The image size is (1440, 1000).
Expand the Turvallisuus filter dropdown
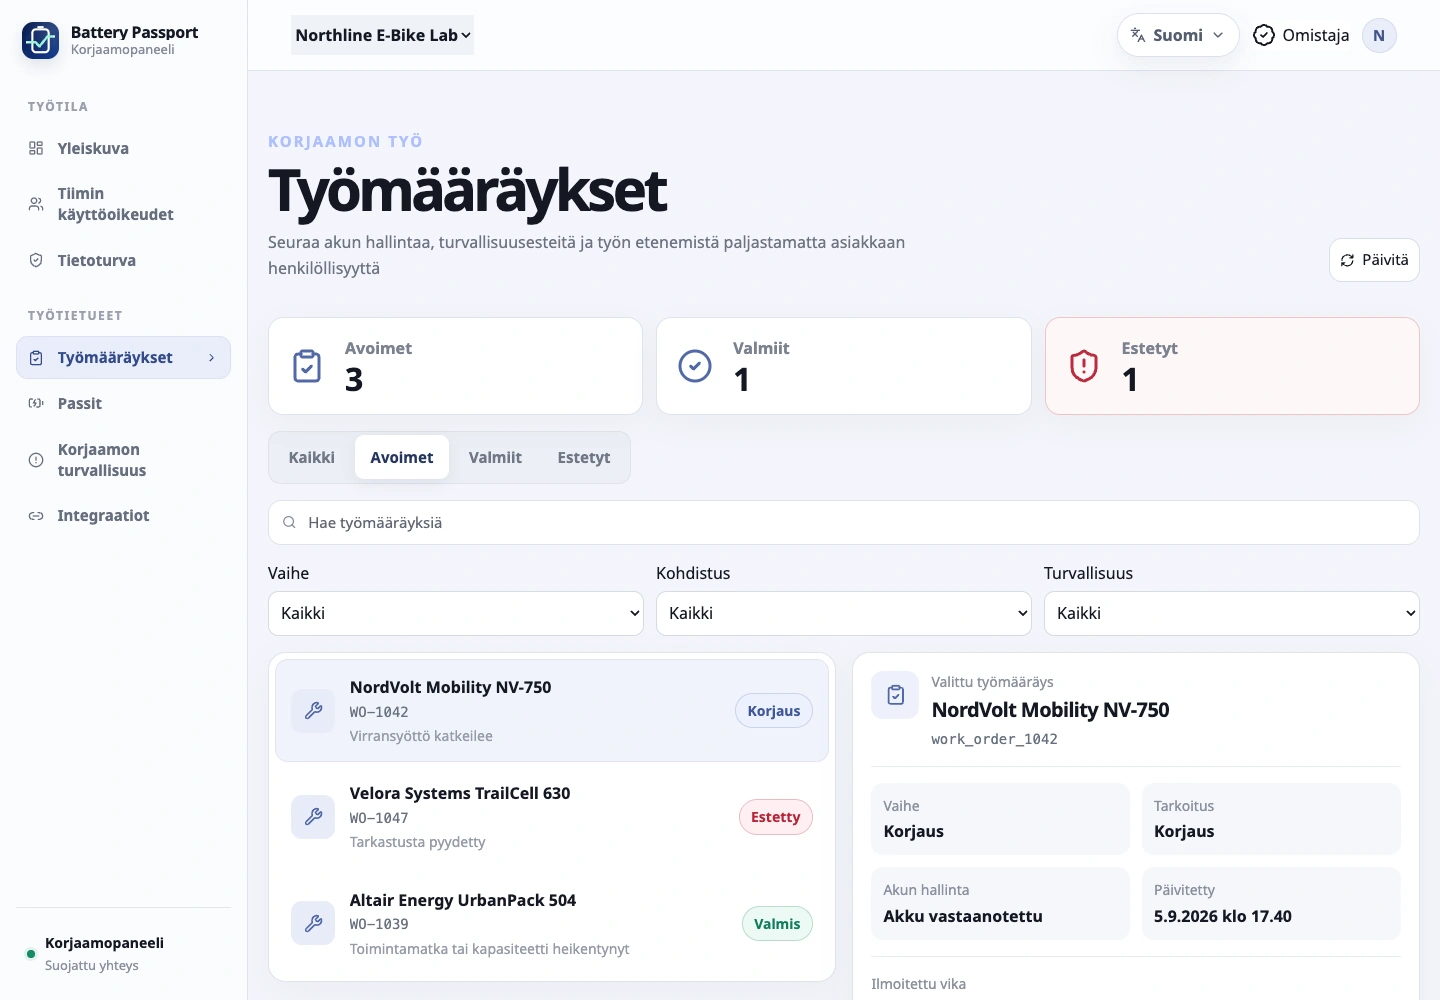pos(1232,613)
